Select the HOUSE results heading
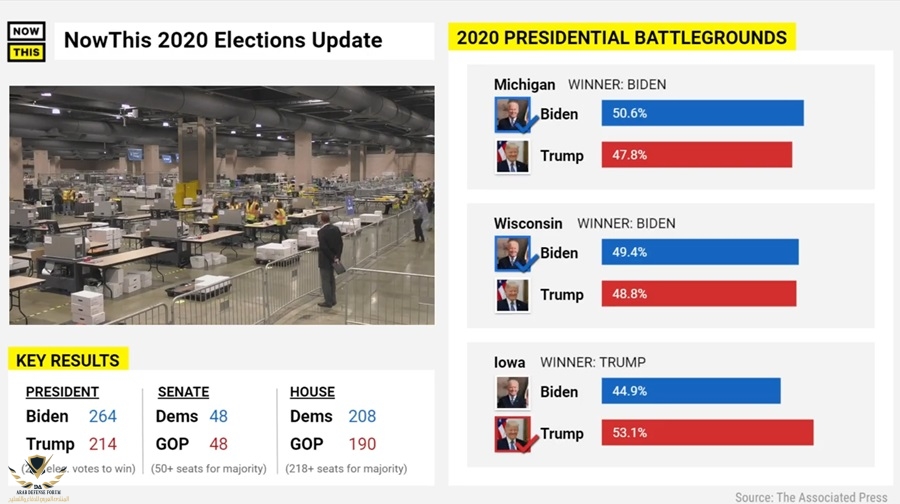 312,392
